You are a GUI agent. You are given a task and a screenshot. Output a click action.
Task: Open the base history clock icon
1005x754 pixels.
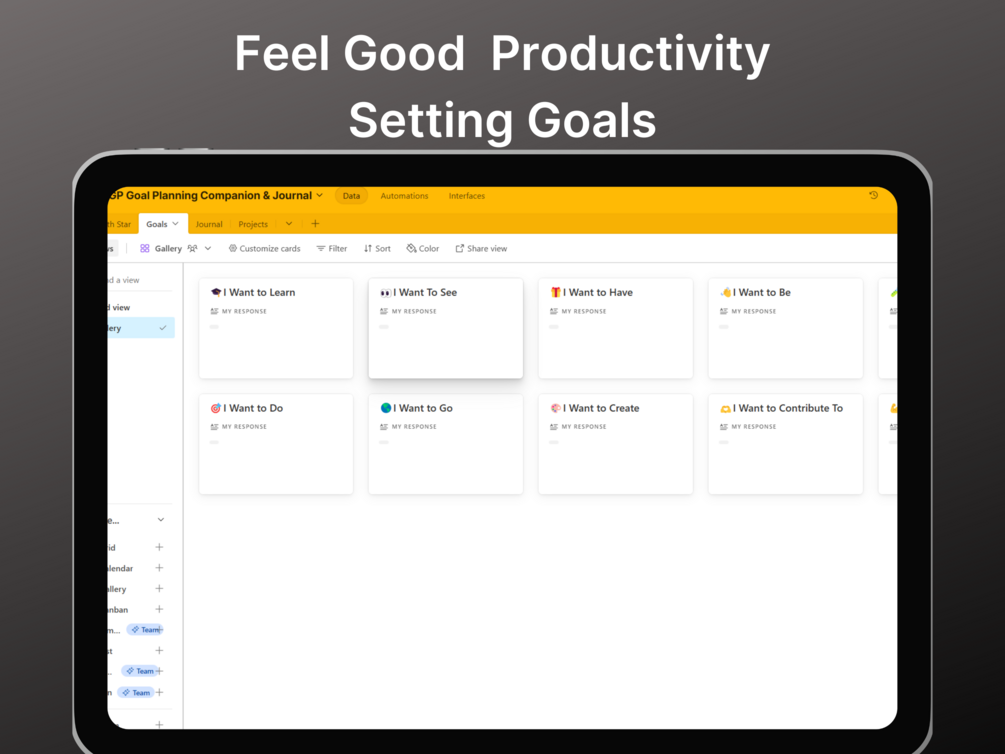click(873, 196)
